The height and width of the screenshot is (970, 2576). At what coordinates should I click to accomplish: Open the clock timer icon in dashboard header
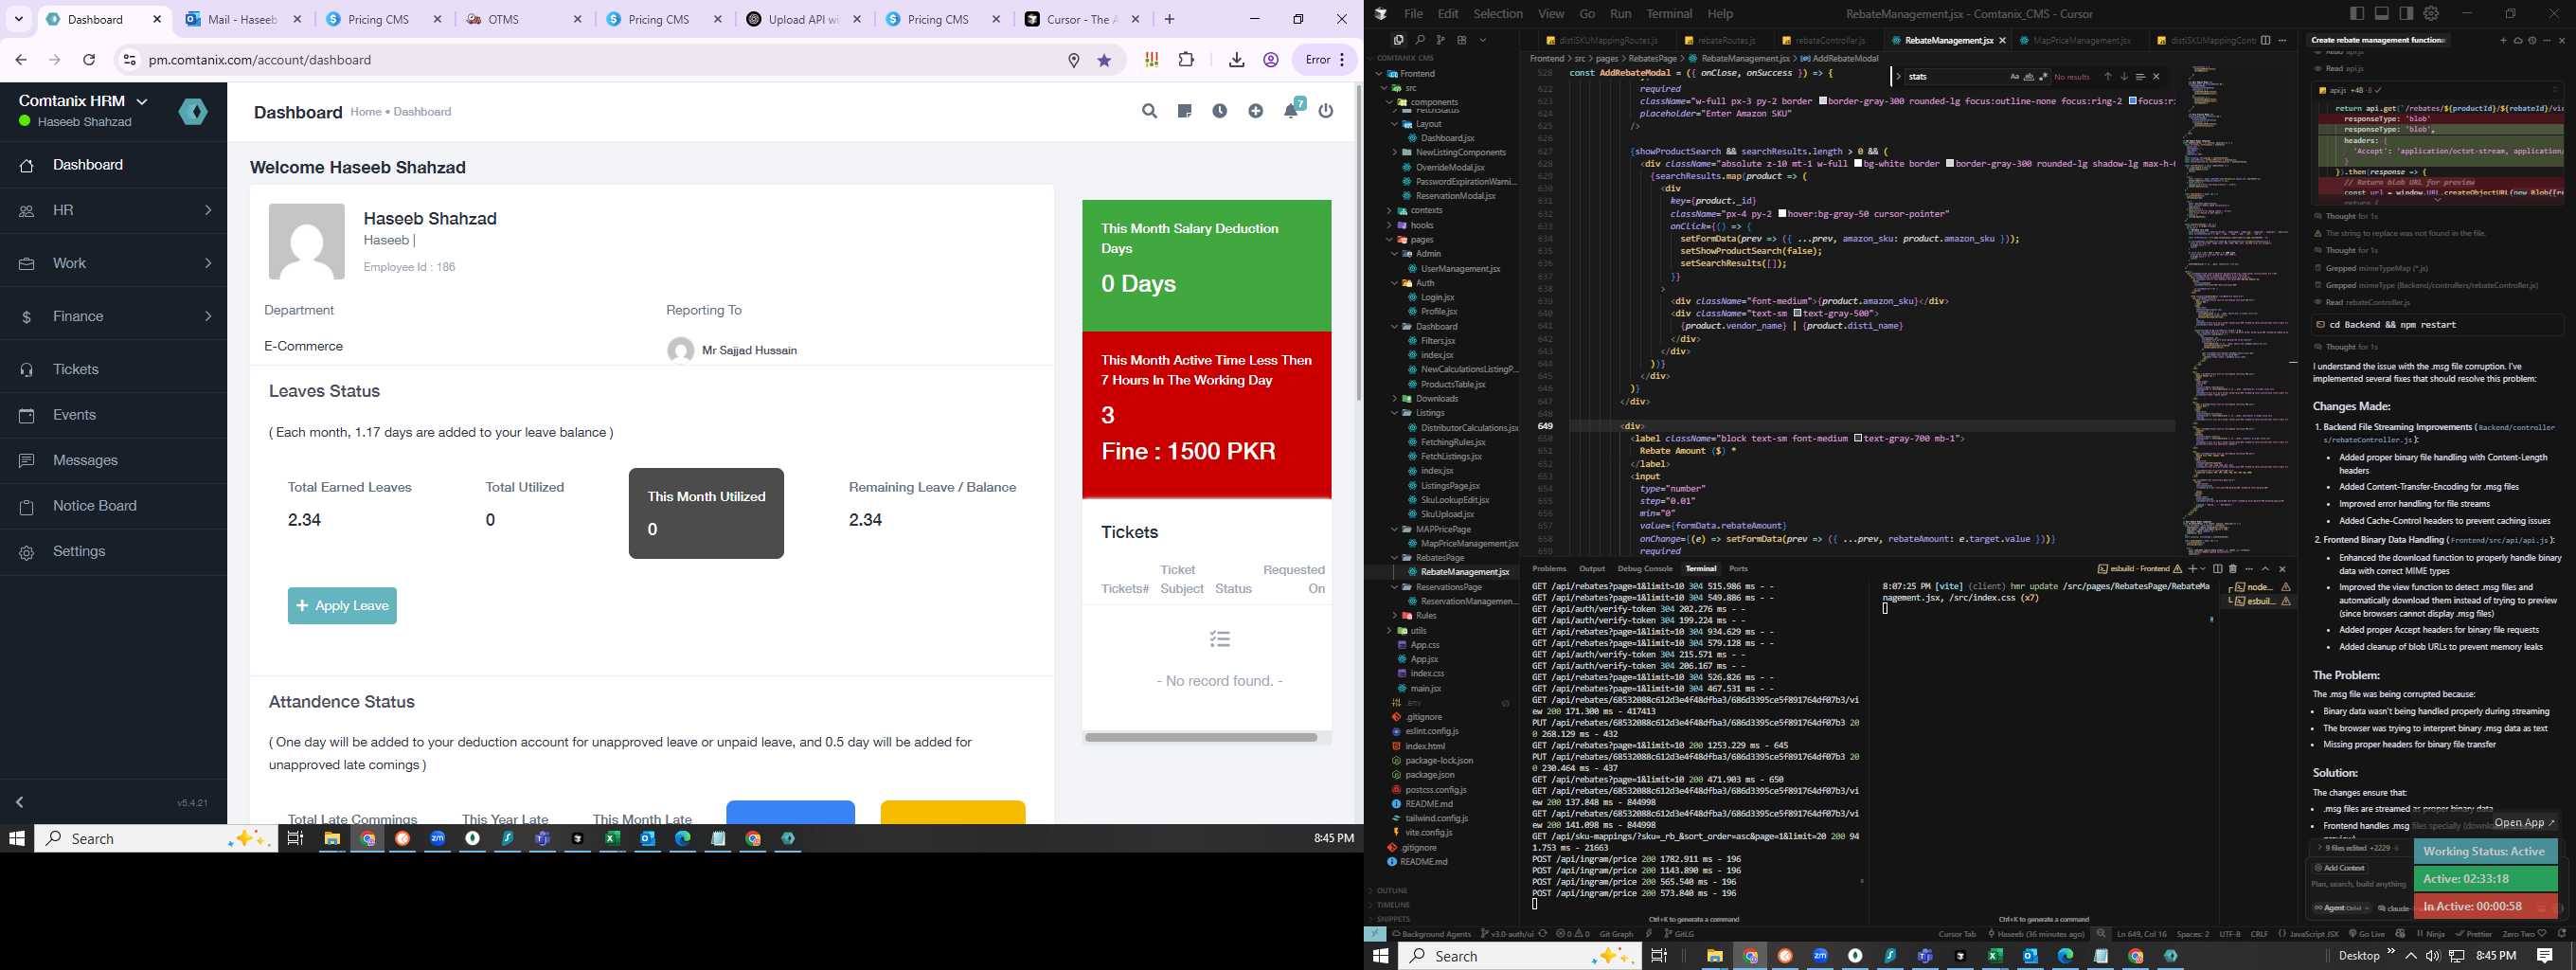[1220, 111]
